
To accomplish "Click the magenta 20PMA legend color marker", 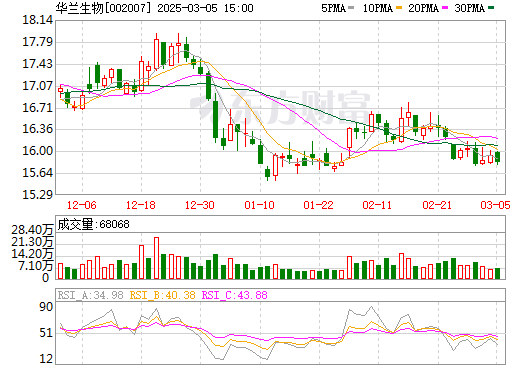I will [x=445, y=8].
